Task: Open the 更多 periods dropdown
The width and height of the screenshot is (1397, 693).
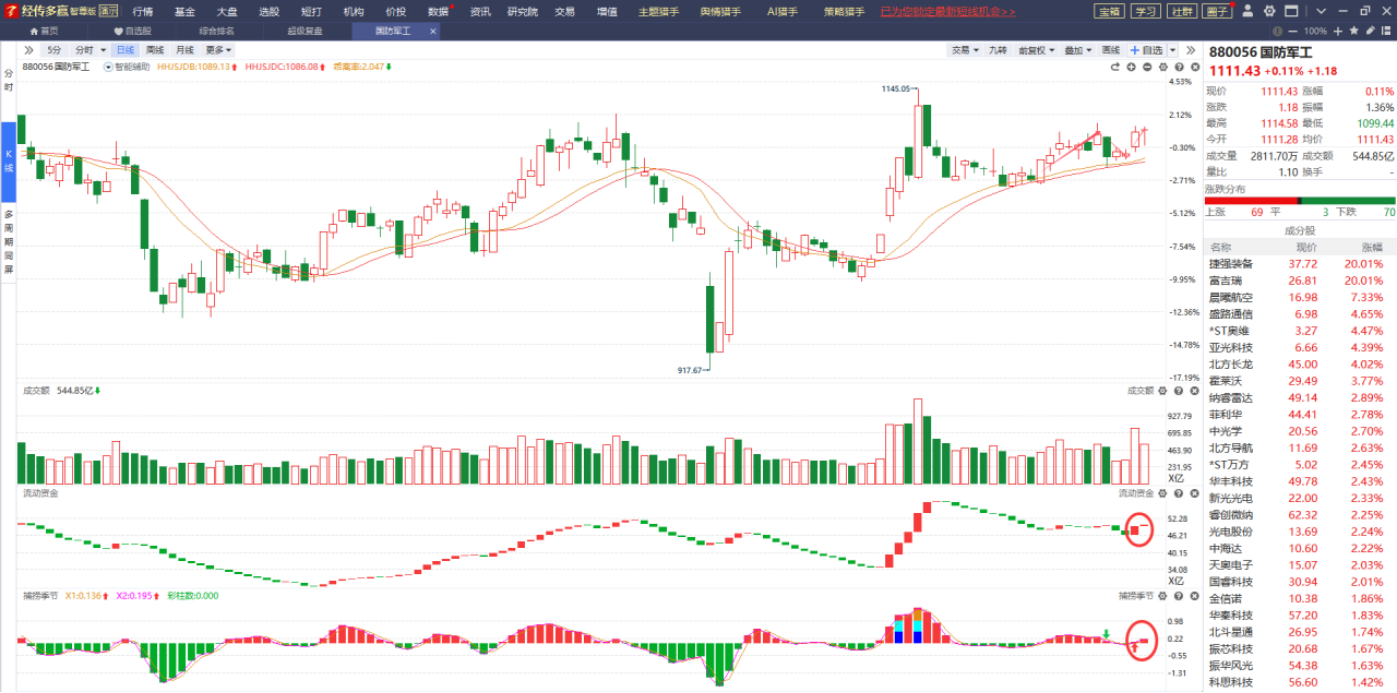Action: point(218,50)
